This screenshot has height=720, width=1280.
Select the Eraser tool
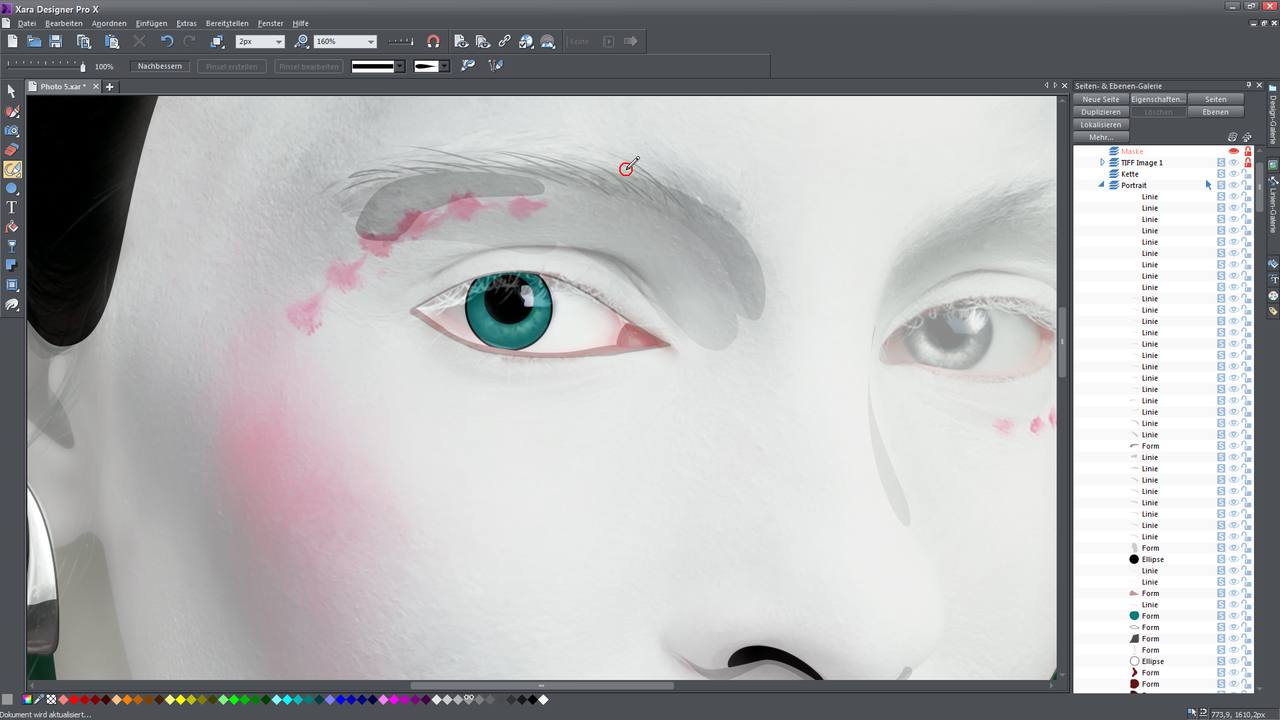tap(12, 150)
